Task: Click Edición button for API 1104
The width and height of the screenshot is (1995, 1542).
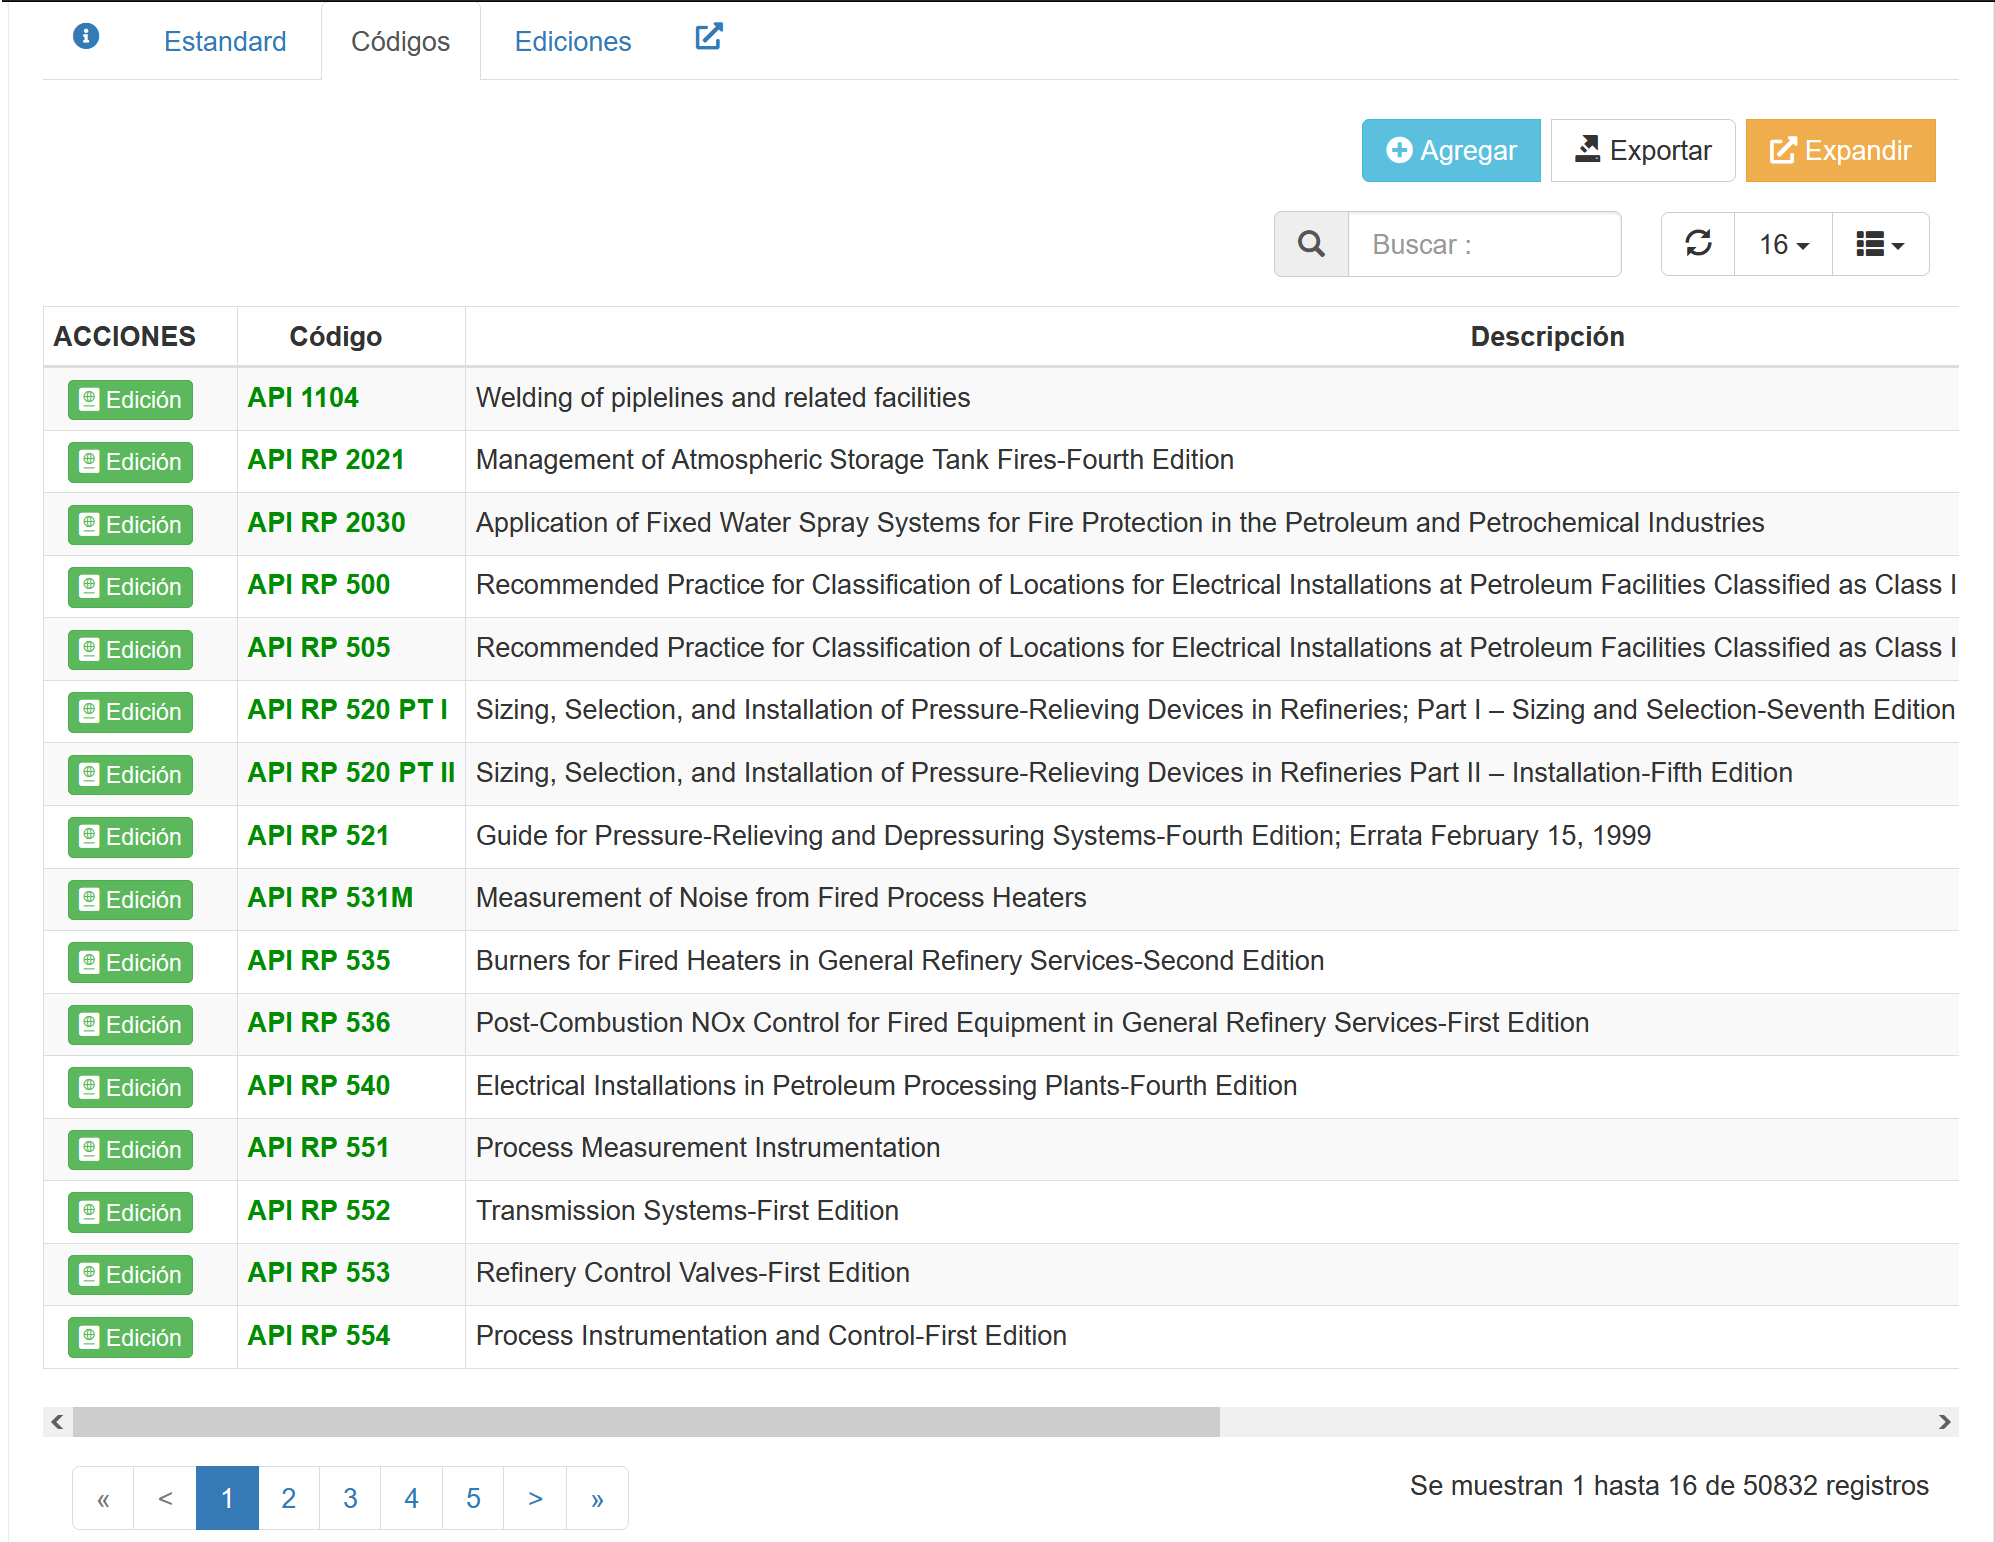Action: 130,400
